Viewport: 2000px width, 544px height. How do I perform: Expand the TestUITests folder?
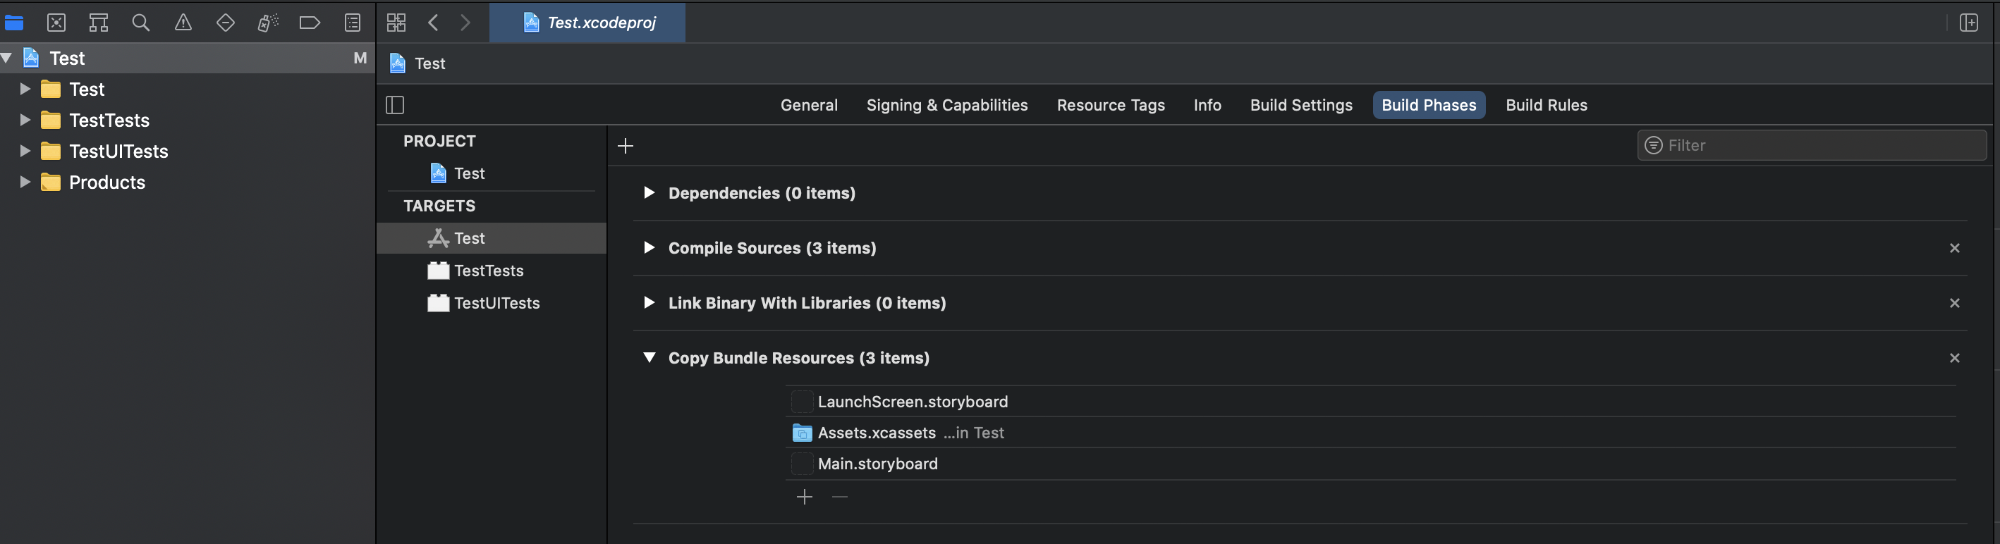click(x=25, y=151)
